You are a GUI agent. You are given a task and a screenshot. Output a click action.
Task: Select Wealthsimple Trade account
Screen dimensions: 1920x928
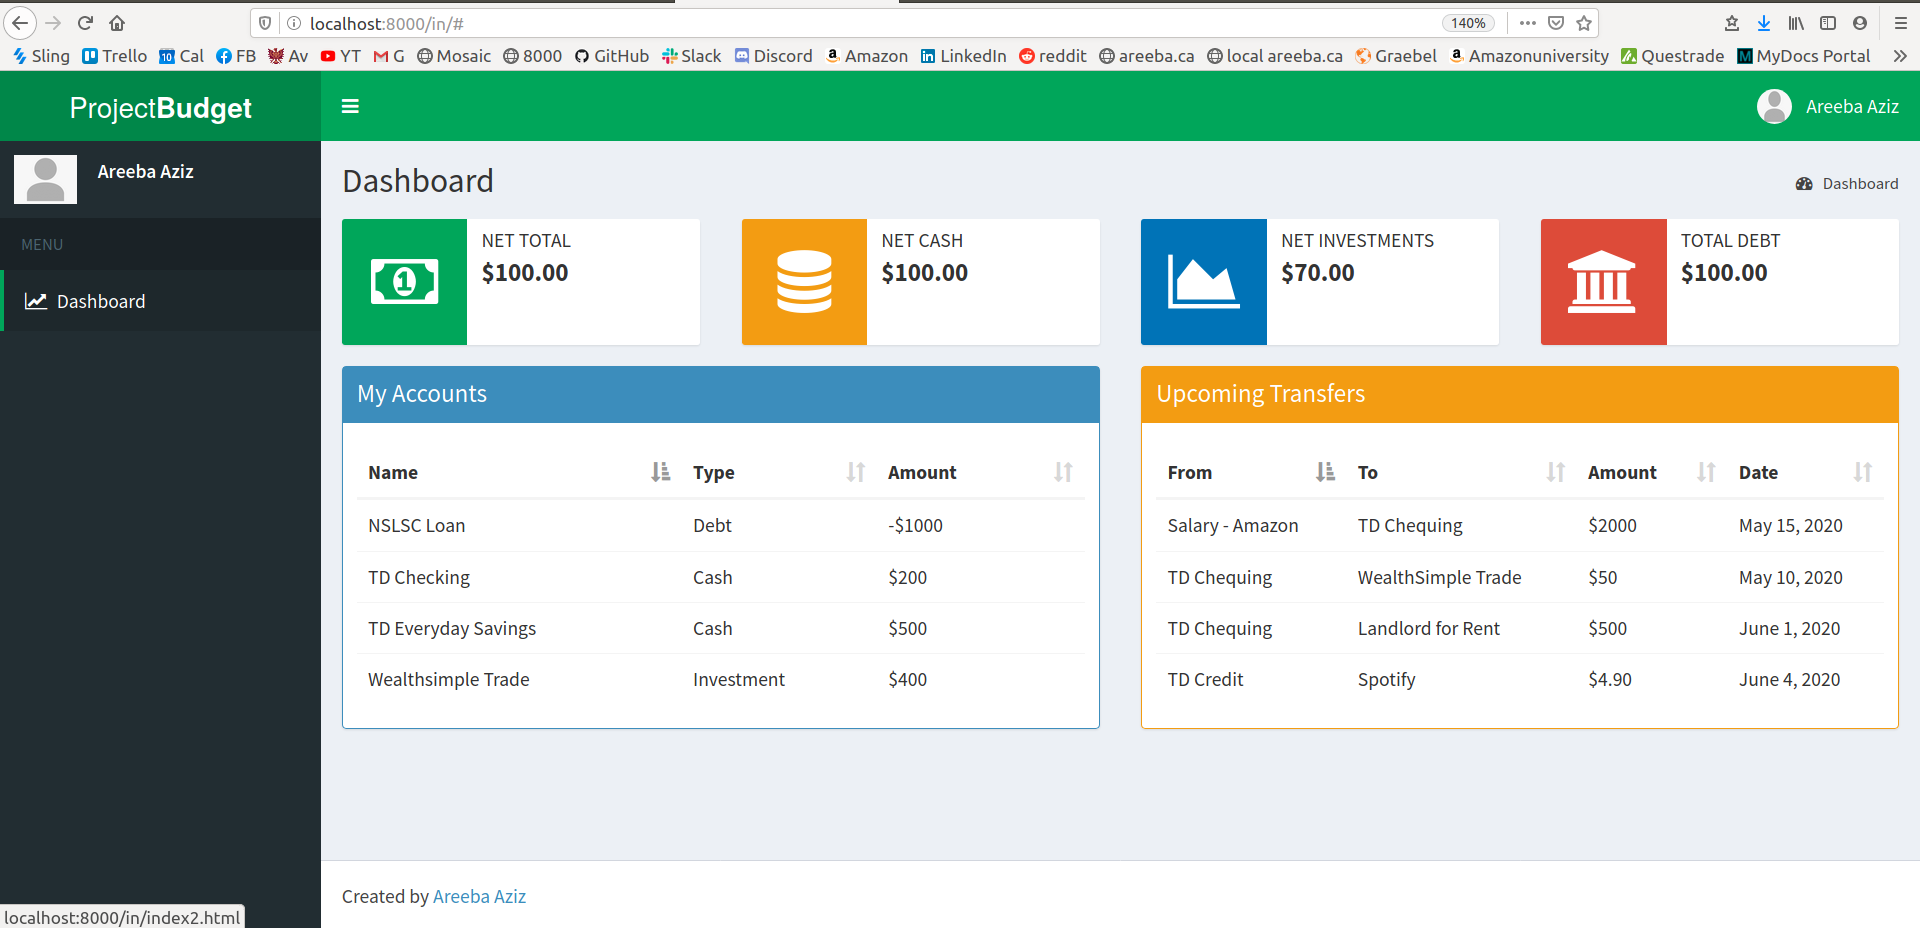721,679
